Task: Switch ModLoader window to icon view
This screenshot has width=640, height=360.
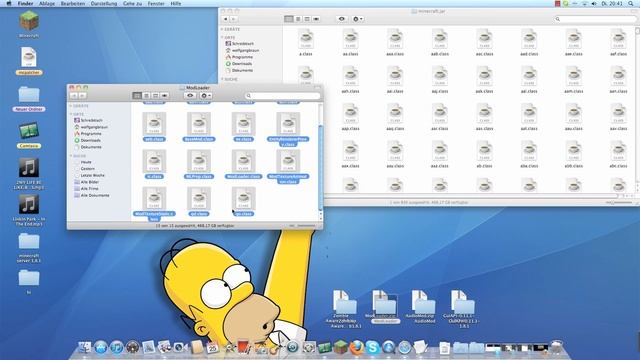Action: [x=137, y=96]
